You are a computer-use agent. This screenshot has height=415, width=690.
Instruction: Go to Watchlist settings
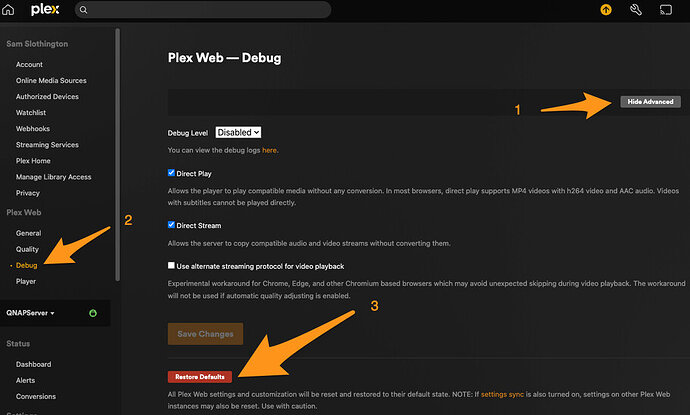31,113
